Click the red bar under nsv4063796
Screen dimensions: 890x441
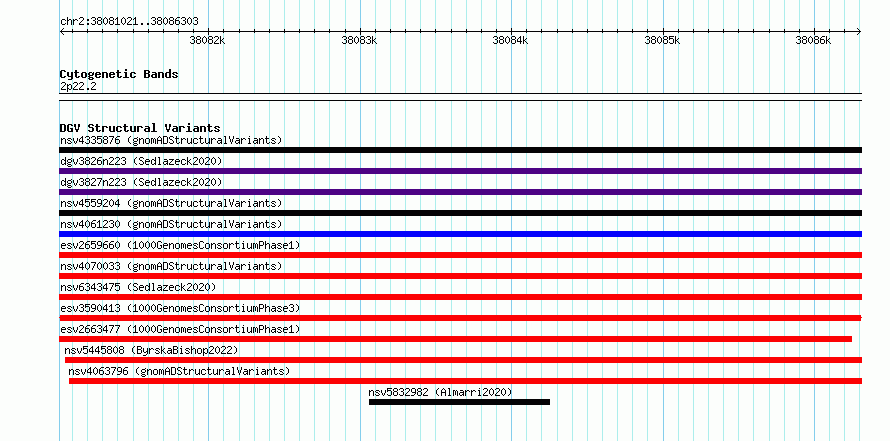point(465,381)
